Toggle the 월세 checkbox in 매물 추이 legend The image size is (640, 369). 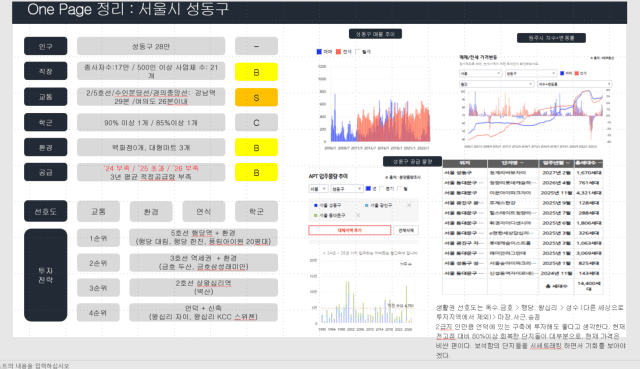tap(358, 52)
